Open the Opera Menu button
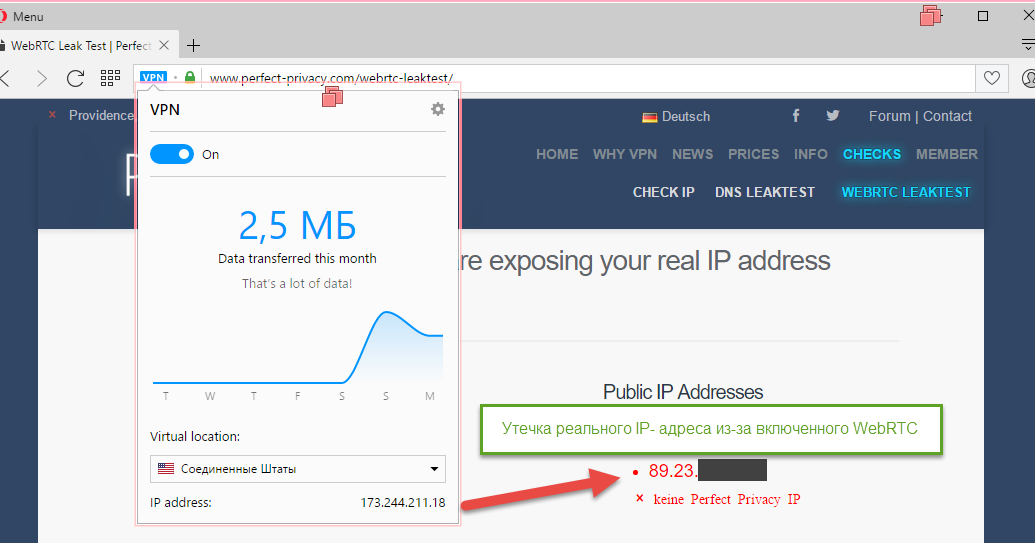The height and width of the screenshot is (543, 1035). click(x=22, y=16)
